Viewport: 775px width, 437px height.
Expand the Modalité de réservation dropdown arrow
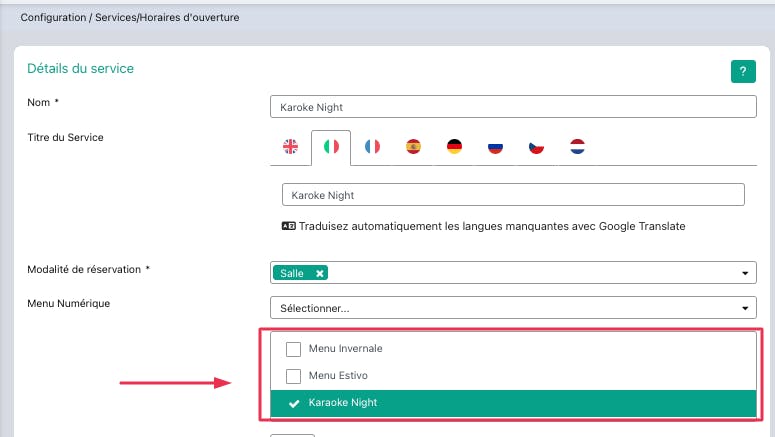point(745,273)
